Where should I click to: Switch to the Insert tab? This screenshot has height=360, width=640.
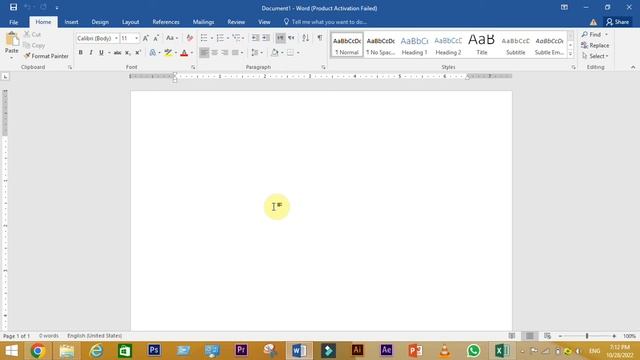pyautogui.click(x=71, y=22)
